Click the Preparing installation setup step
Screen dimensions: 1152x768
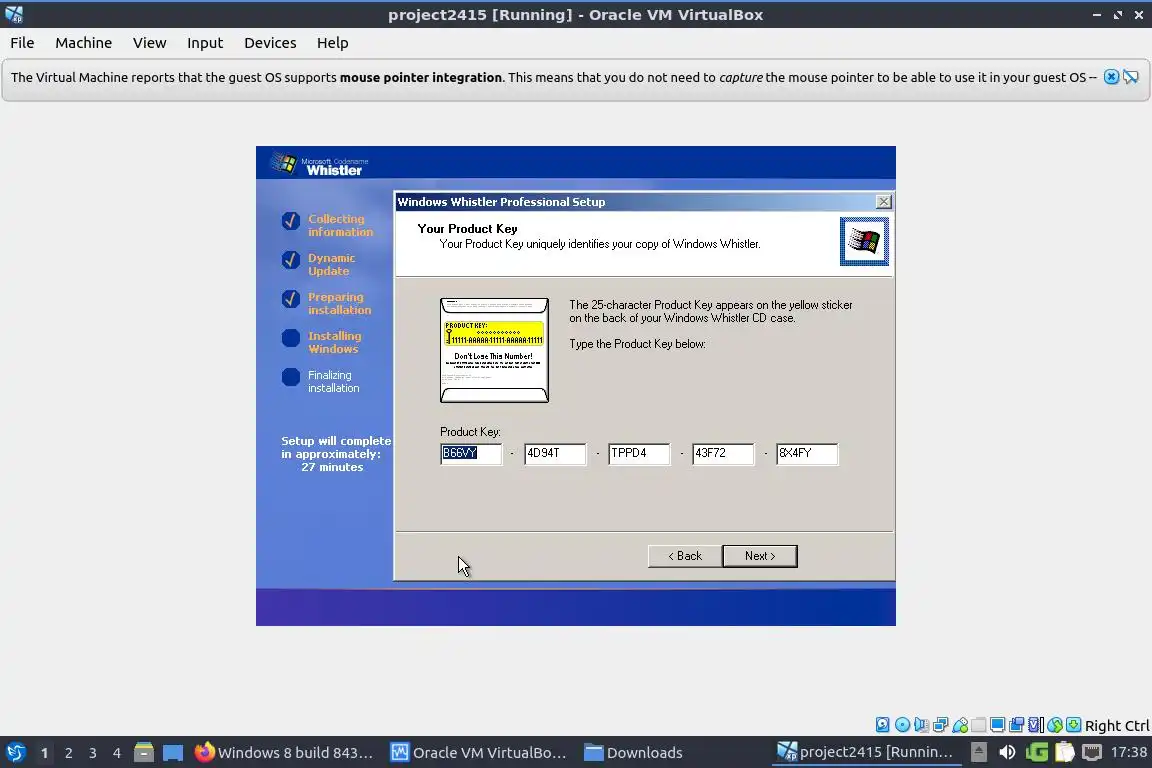pyautogui.click(x=339, y=304)
